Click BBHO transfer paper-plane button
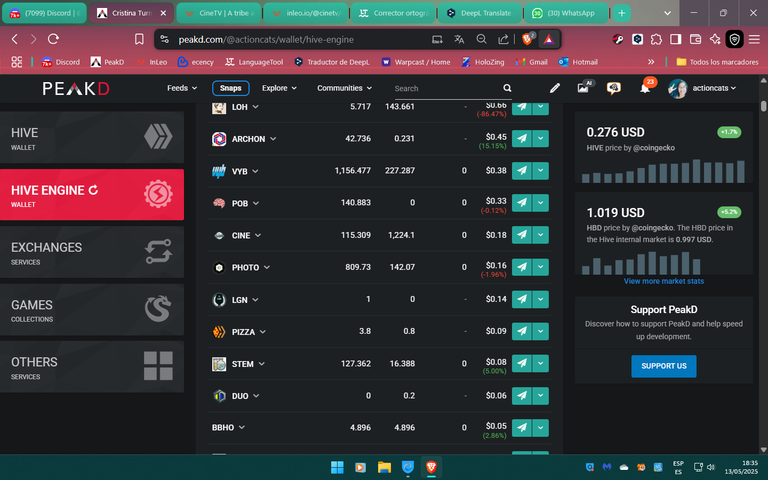 click(522, 428)
